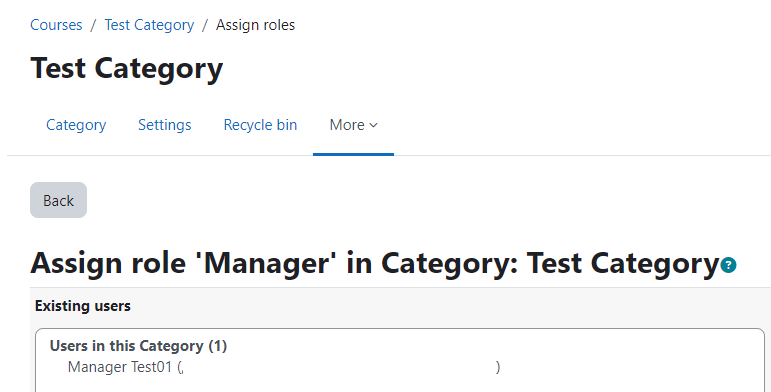The height and width of the screenshot is (392, 771).
Task: Click the Existing users label
Action: pyautogui.click(x=83, y=306)
